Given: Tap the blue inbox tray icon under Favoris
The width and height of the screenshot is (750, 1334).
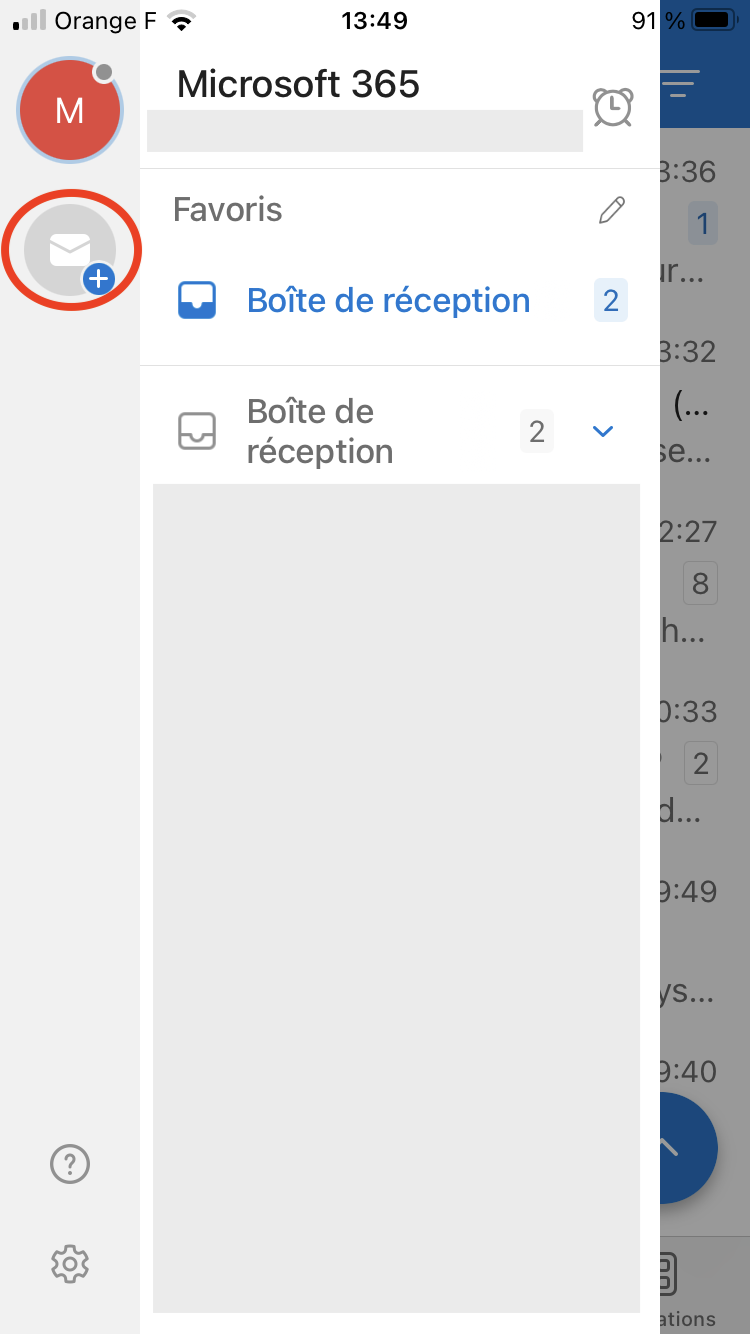Looking at the screenshot, I should pyautogui.click(x=197, y=300).
